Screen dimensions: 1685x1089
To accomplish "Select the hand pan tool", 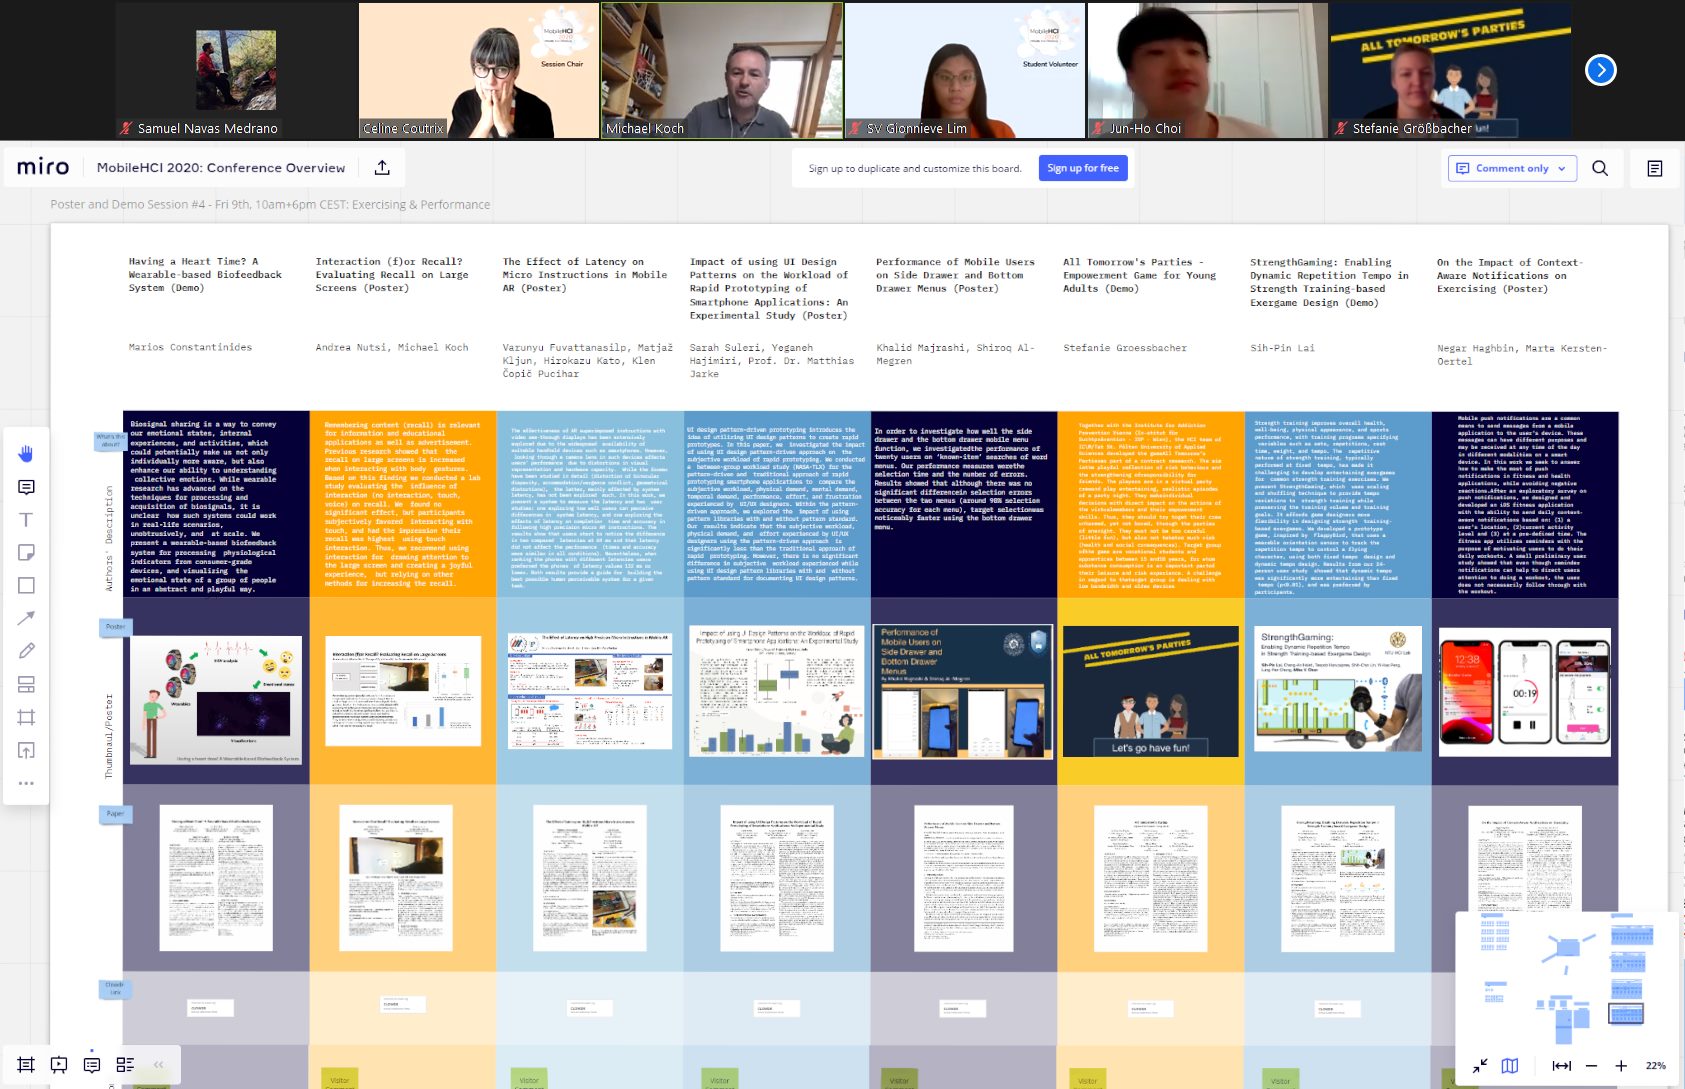I will coord(26,454).
